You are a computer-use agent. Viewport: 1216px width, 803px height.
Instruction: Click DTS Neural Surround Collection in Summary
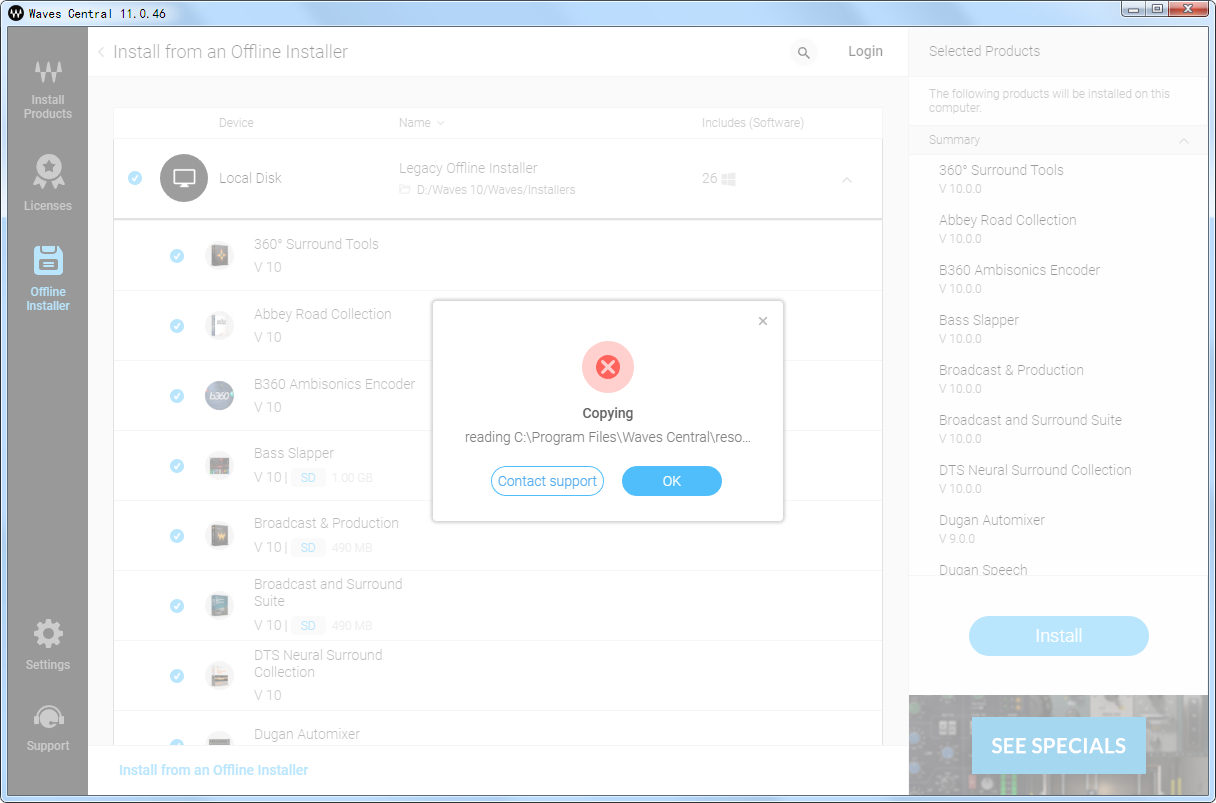[x=1035, y=470]
